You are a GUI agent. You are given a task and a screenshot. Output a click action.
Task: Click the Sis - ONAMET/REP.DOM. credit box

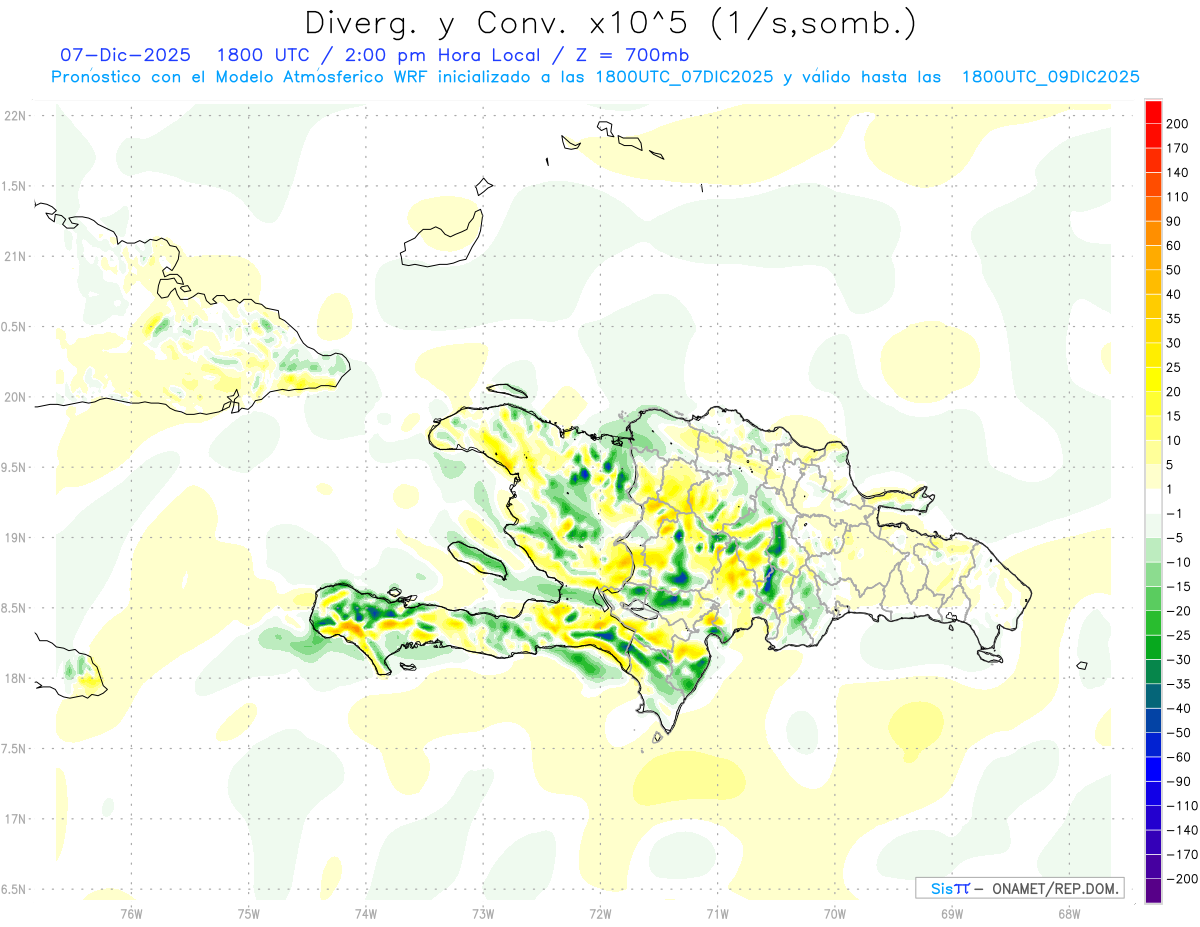(1020, 888)
